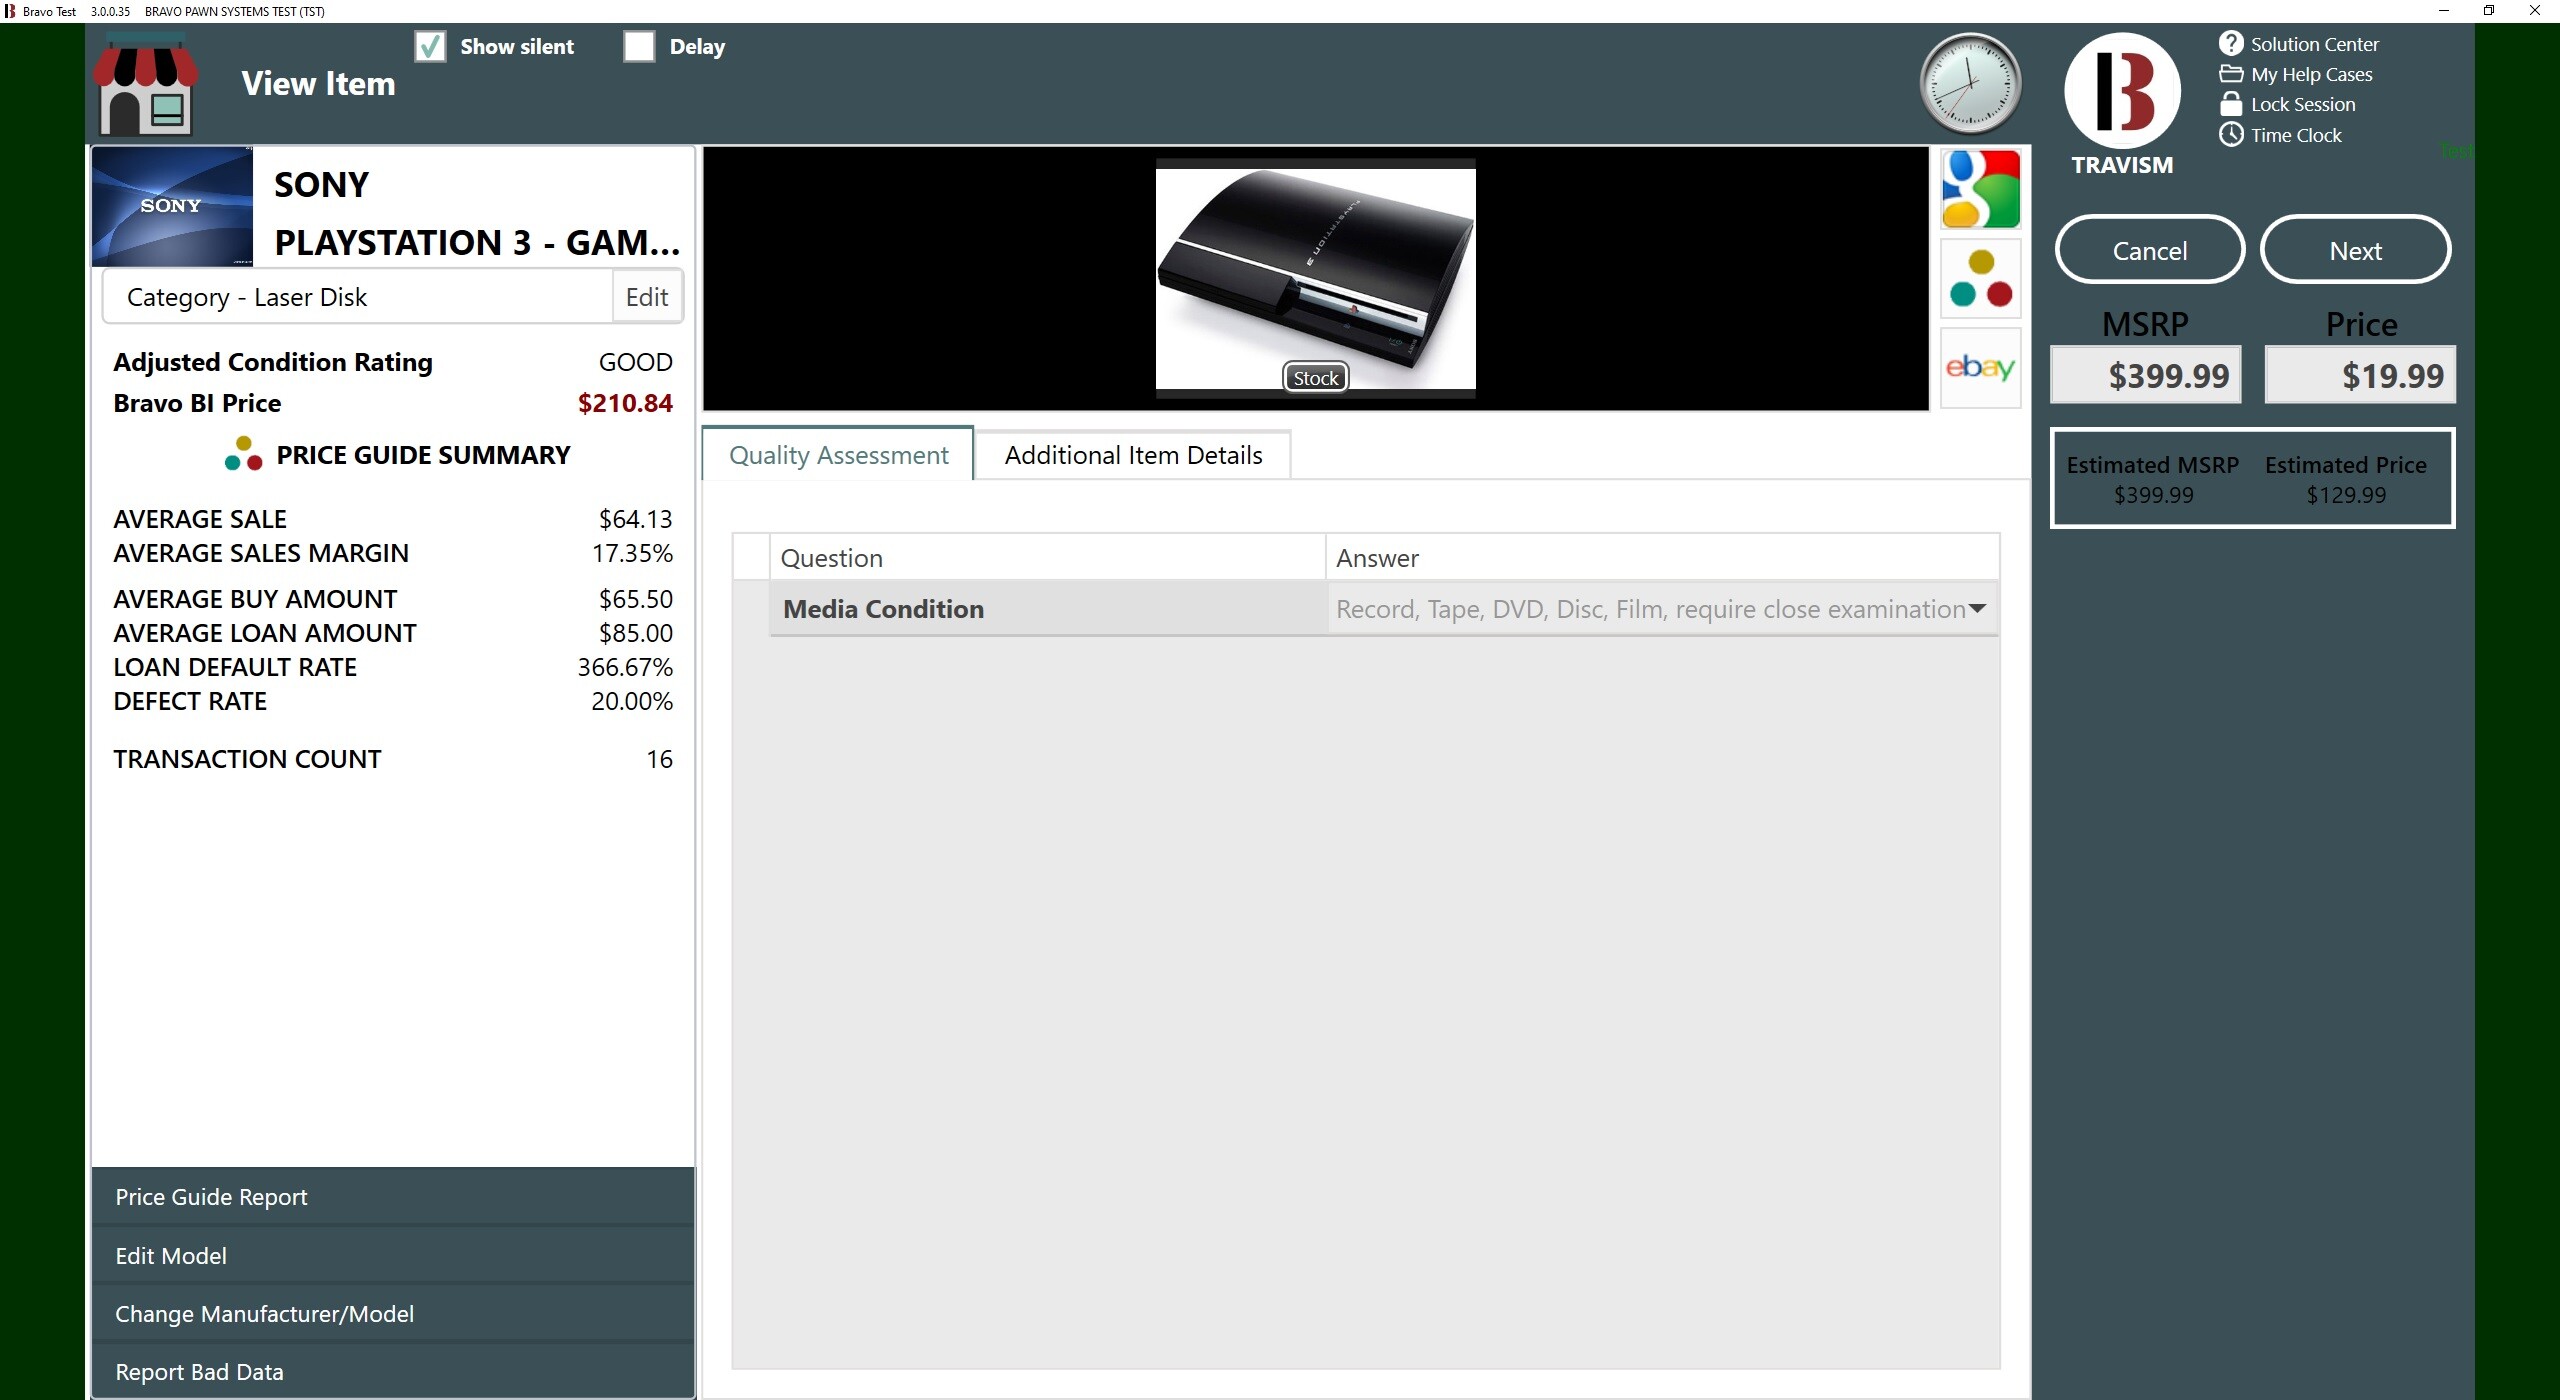Image resolution: width=2560 pixels, height=1400 pixels.
Task: Click the My Help Cases folder icon
Action: 2231,74
